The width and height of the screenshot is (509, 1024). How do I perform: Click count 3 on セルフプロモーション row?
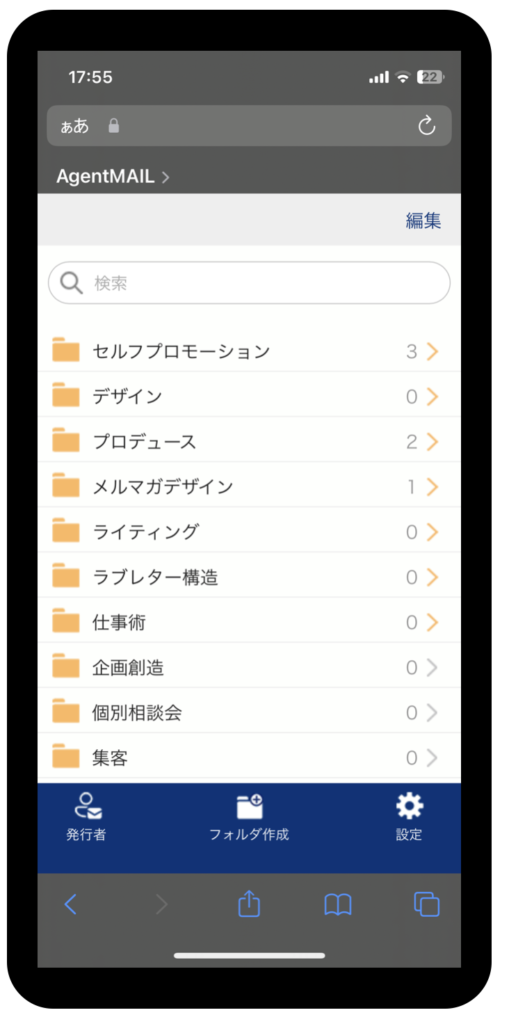click(x=411, y=351)
